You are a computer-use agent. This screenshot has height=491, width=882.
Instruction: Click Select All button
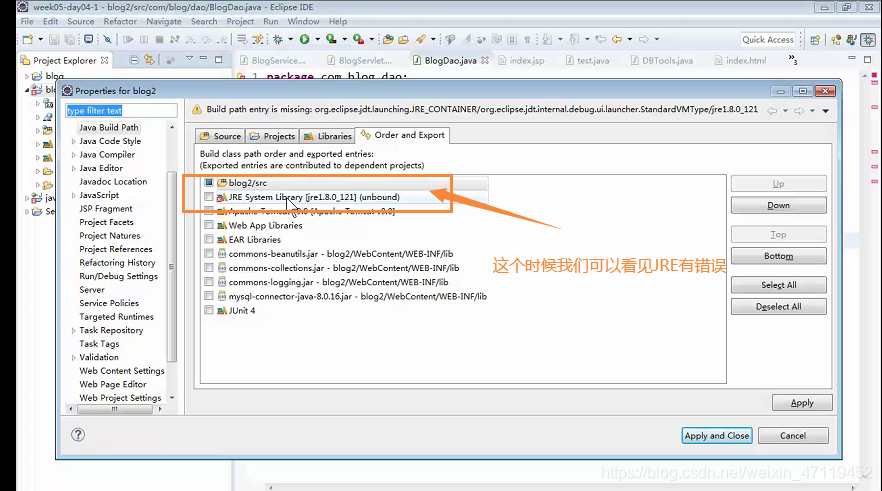[778, 285]
